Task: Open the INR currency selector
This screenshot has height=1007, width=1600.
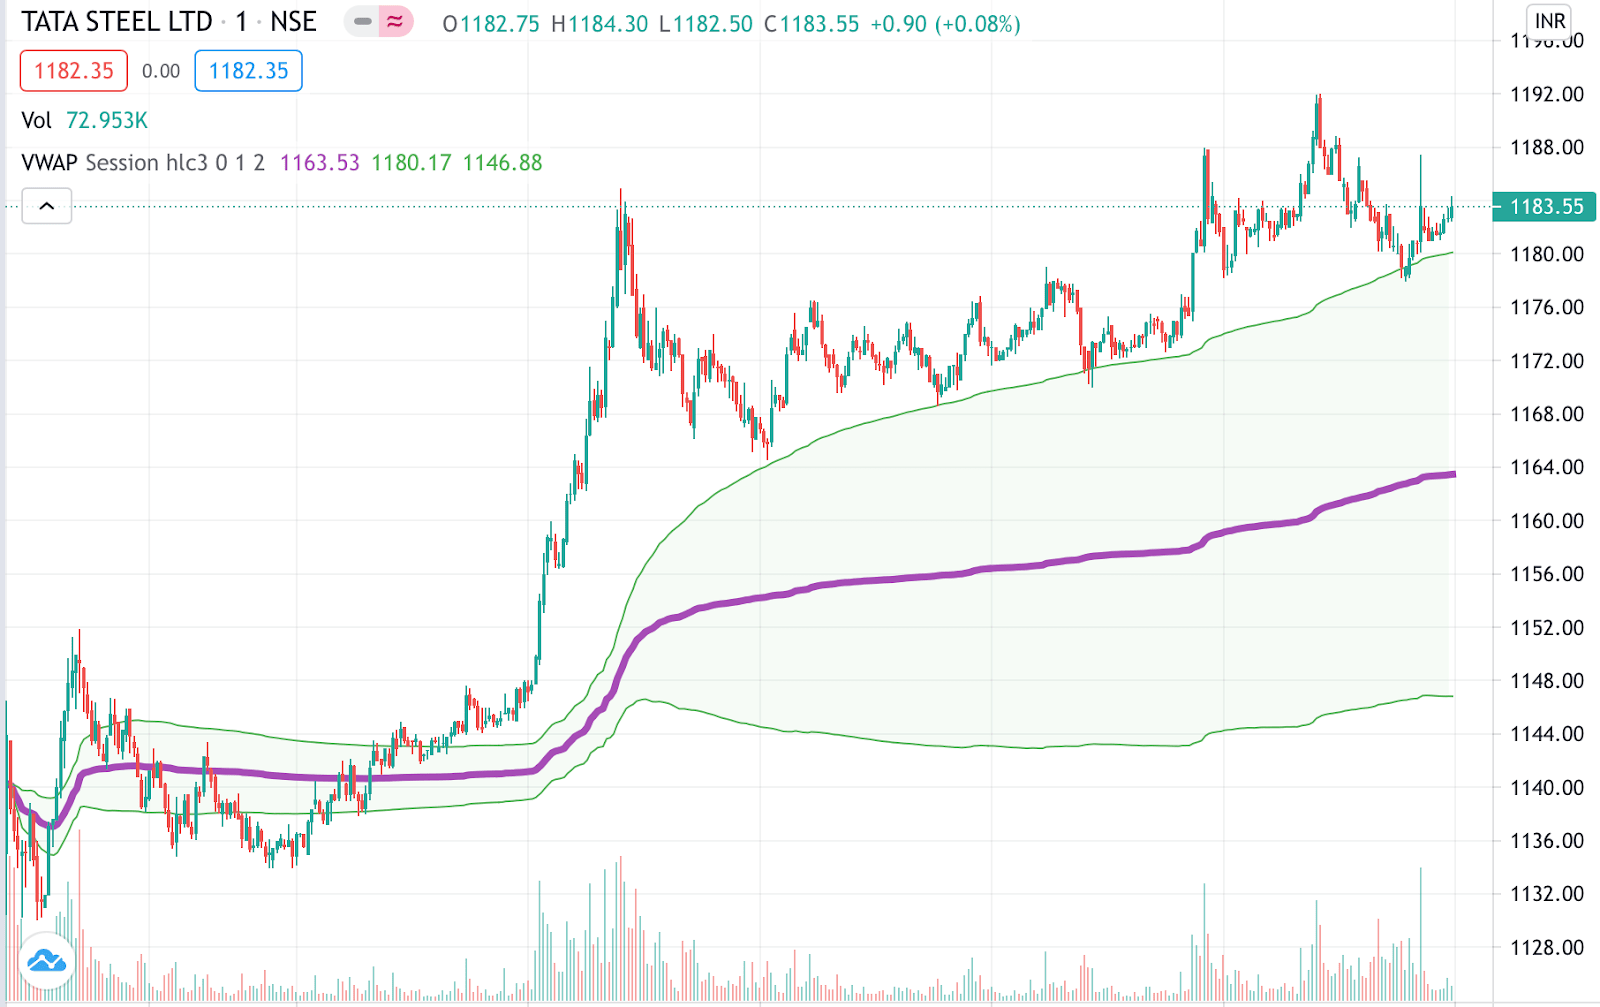Action: [1550, 21]
